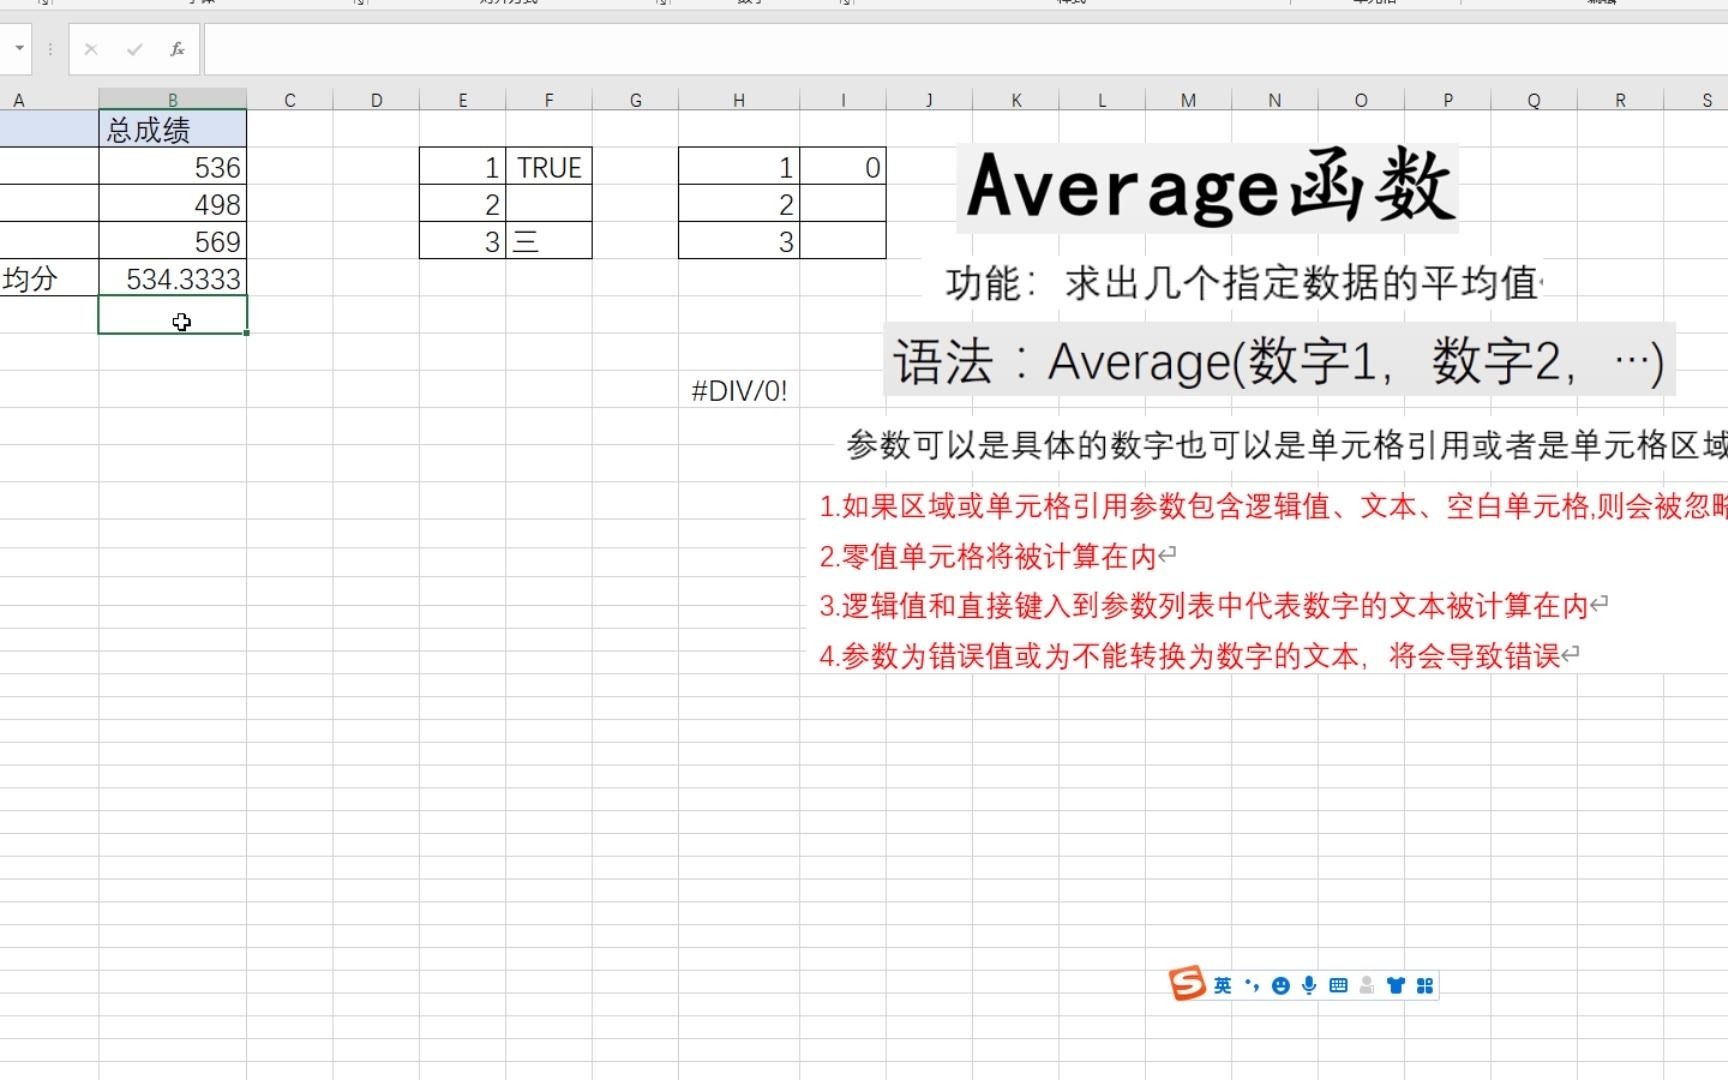This screenshot has width=1728, height=1080.
Task: Switch IME language via 英 icon
Action: click(x=1223, y=986)
